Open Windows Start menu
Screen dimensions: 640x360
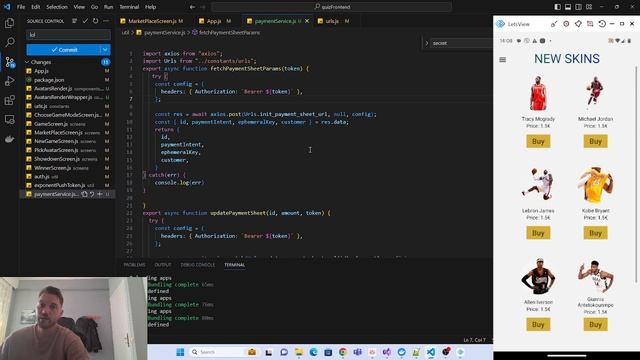click(x=180, y=352)
